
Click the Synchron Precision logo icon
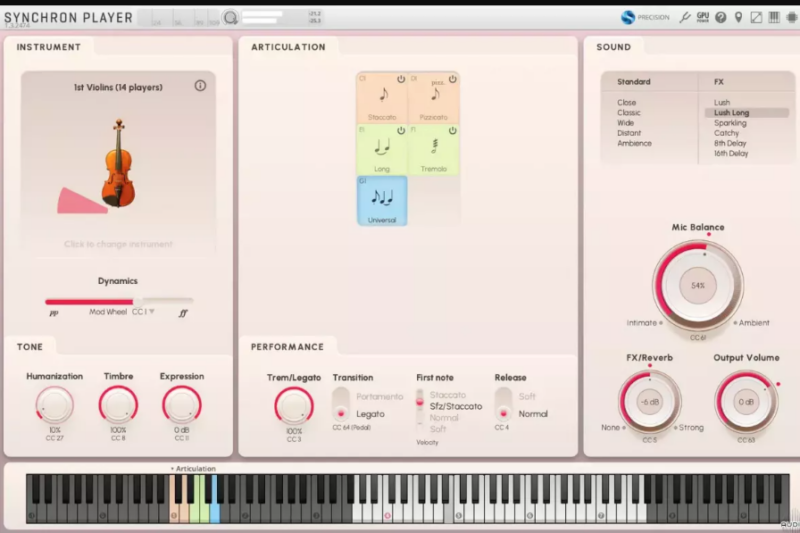click(628, 17)
